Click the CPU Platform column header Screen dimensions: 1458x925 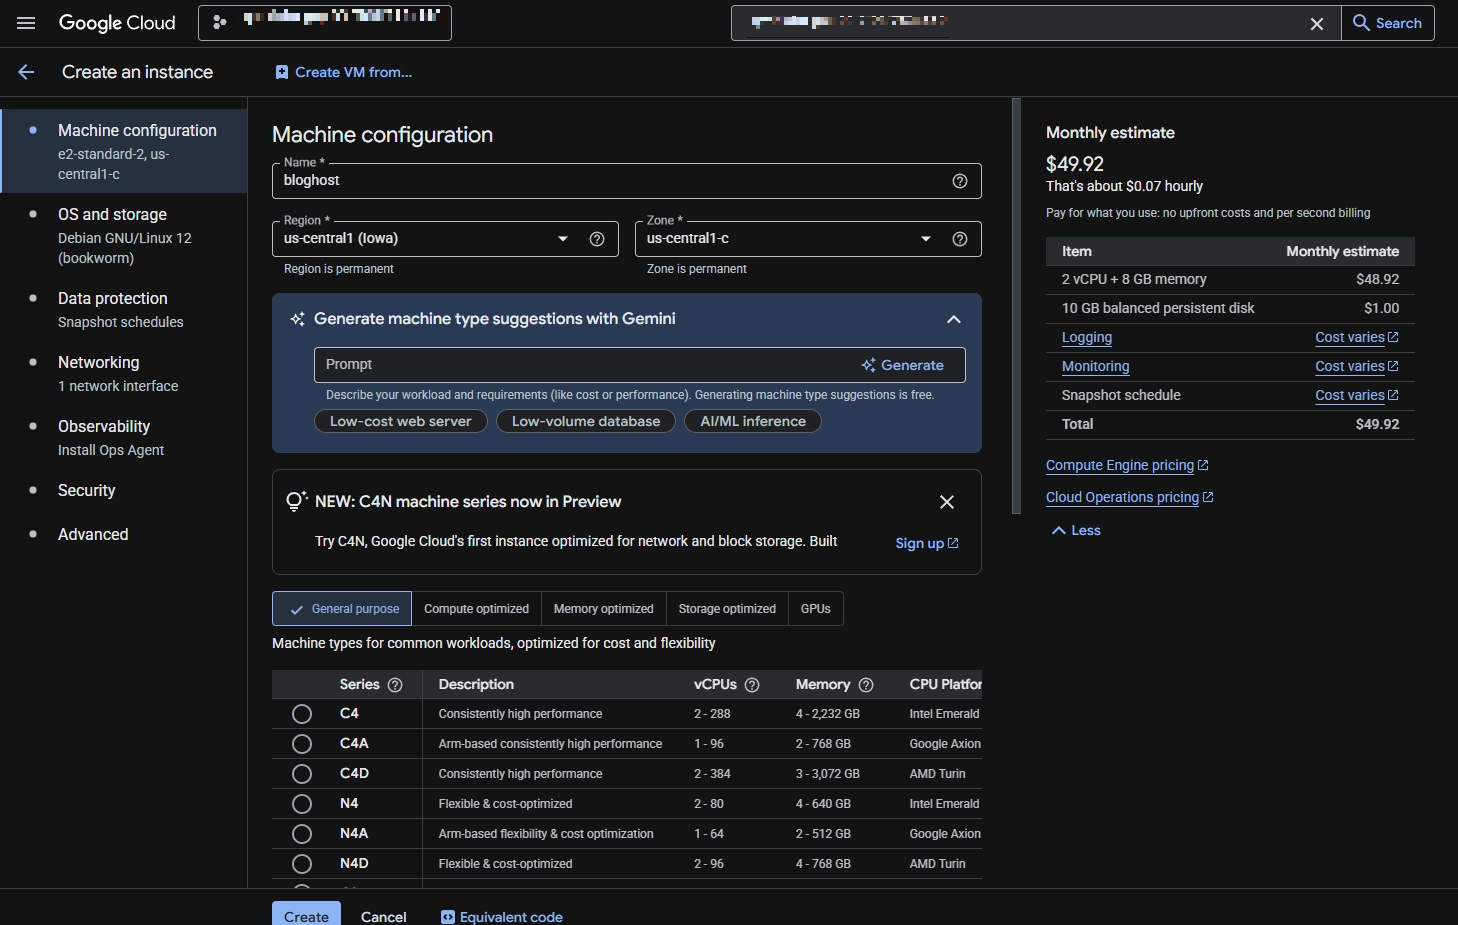click(945, 685)
